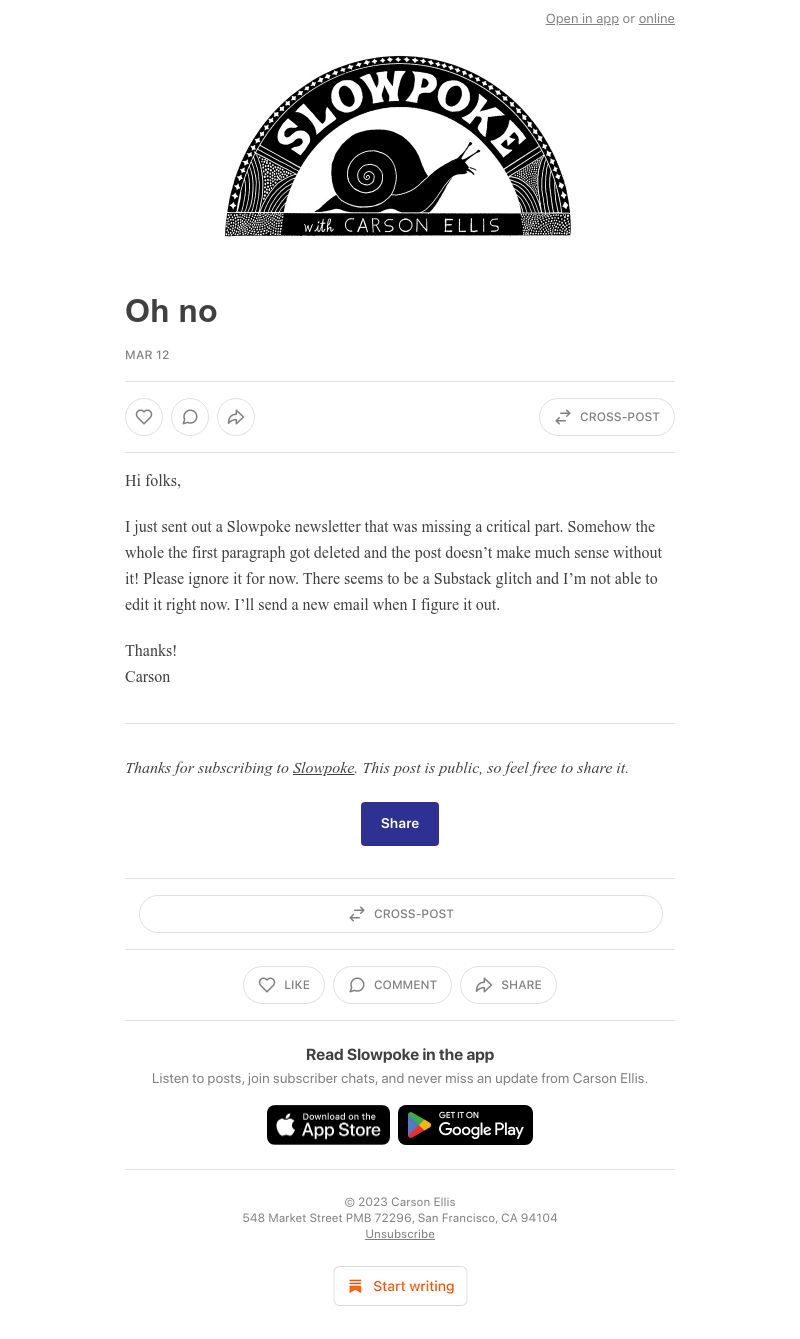
Task: Click the SHARE pill button at bottom
Action: tap(508, 985)
